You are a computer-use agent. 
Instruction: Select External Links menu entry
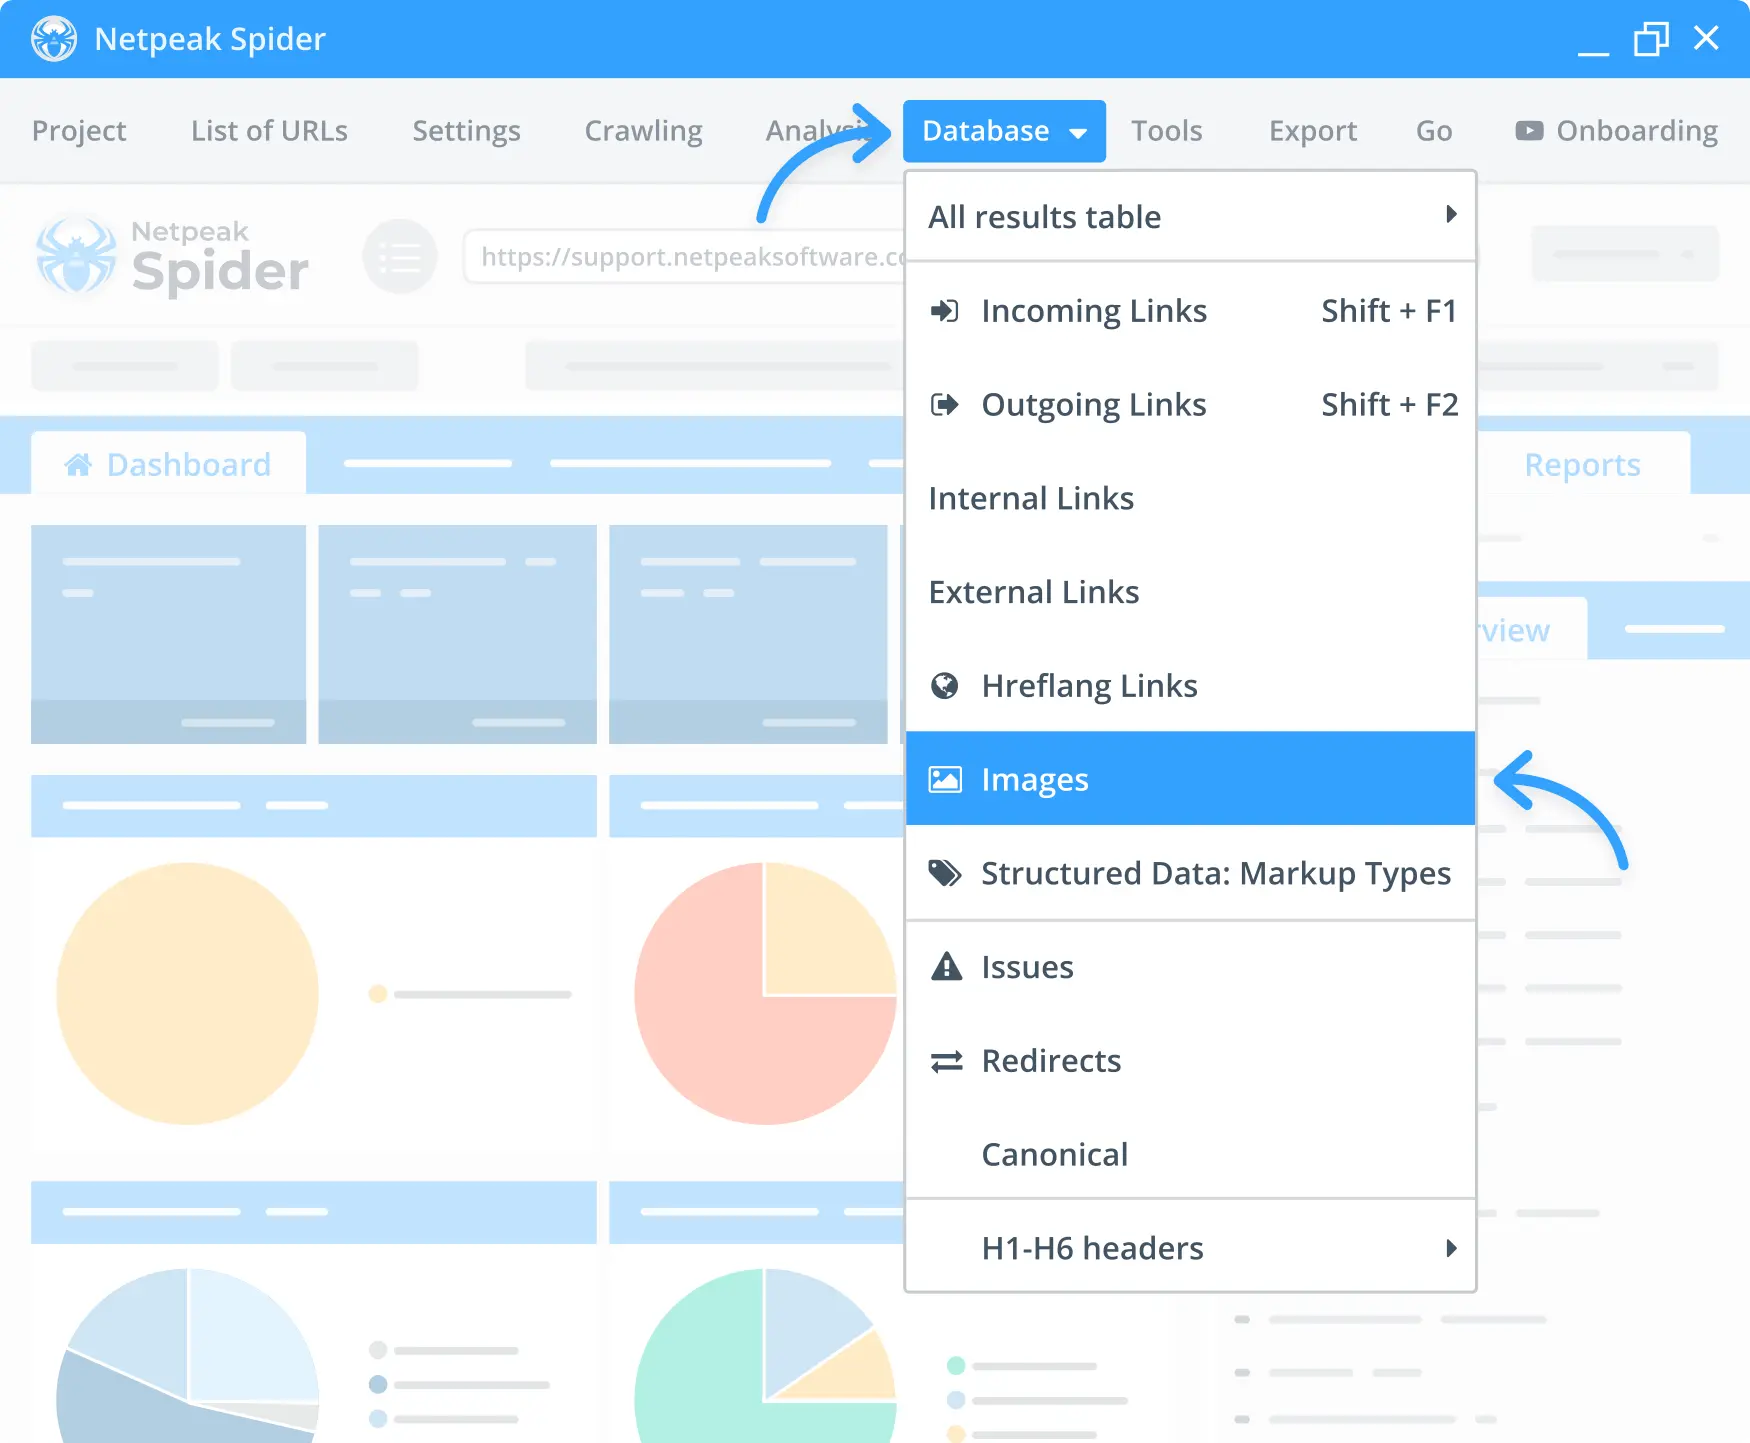[1190, 592]
